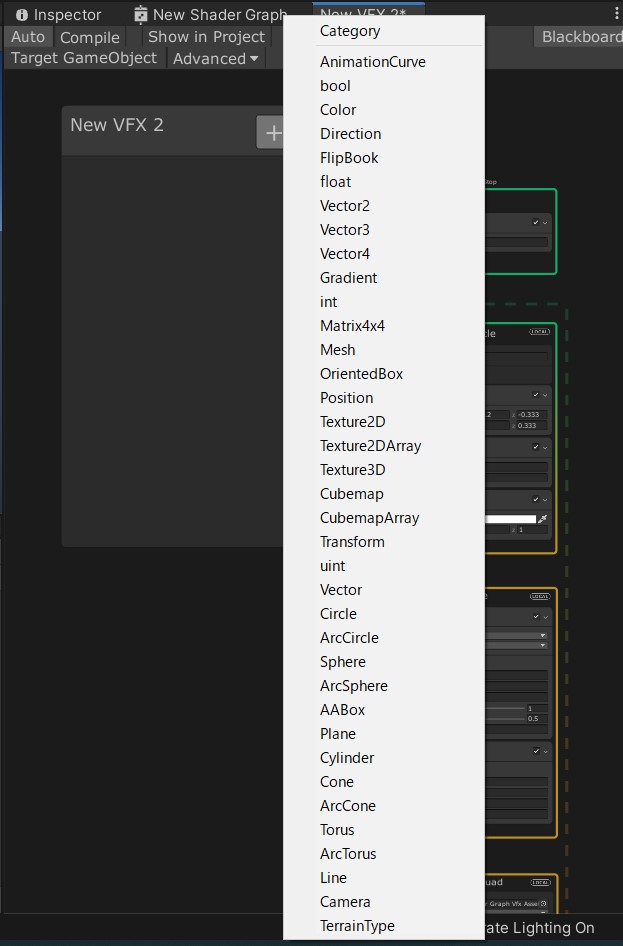Switch to the New Shader Graph tab
This screenshot has width=623, height=946.
(209, 14)
